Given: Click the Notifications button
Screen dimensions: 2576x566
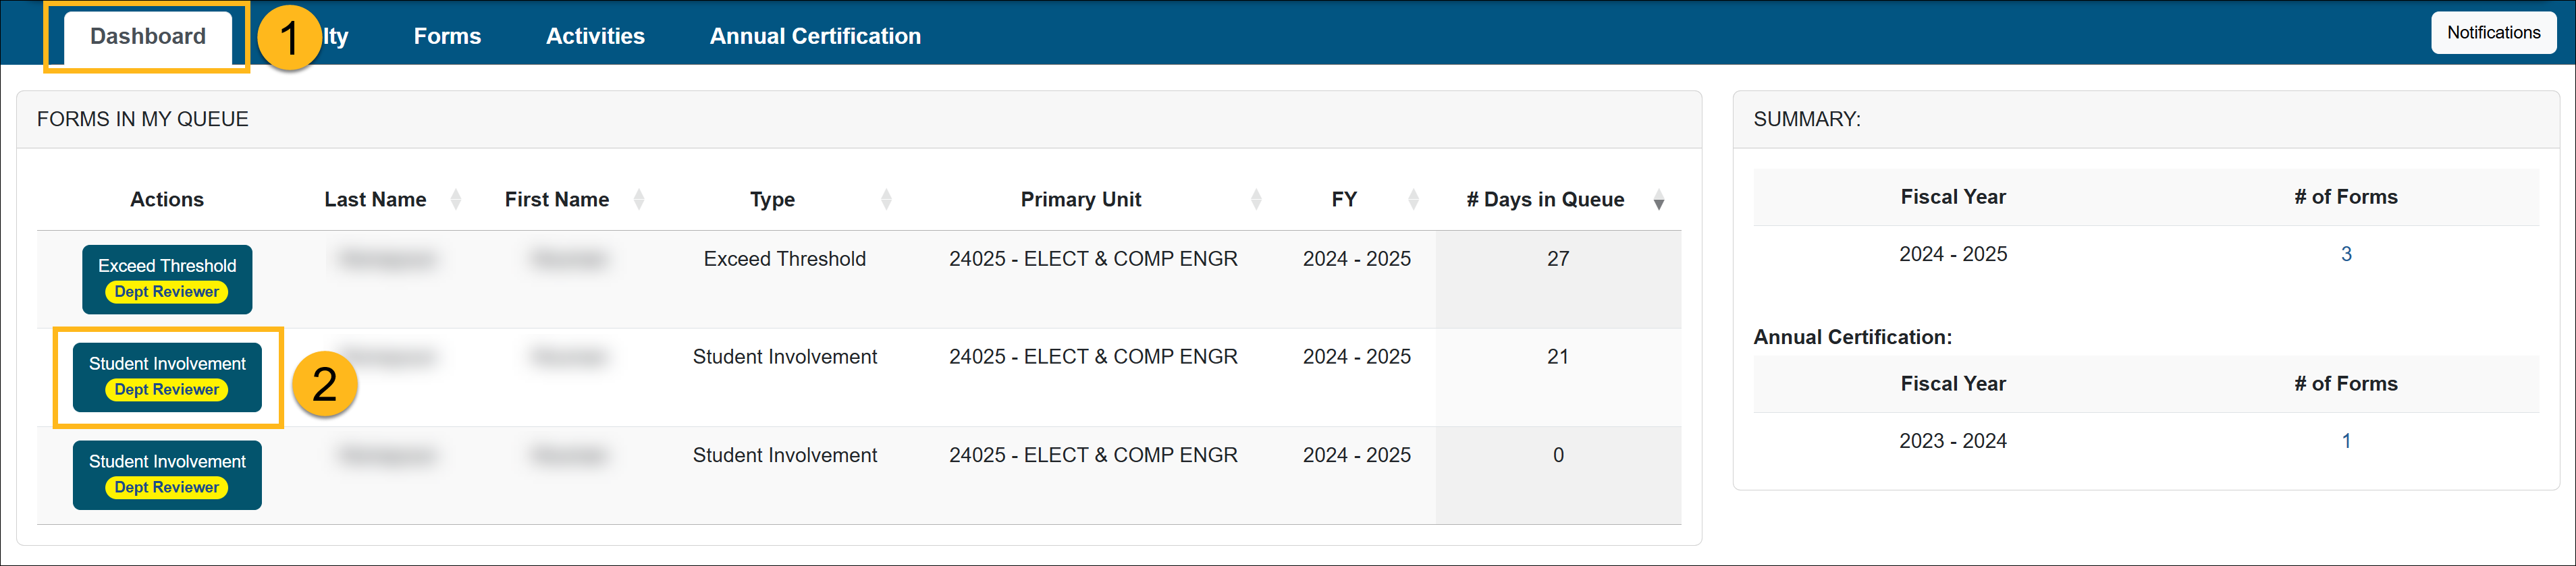Looking at the screenshot, I should click(2493, 33).
